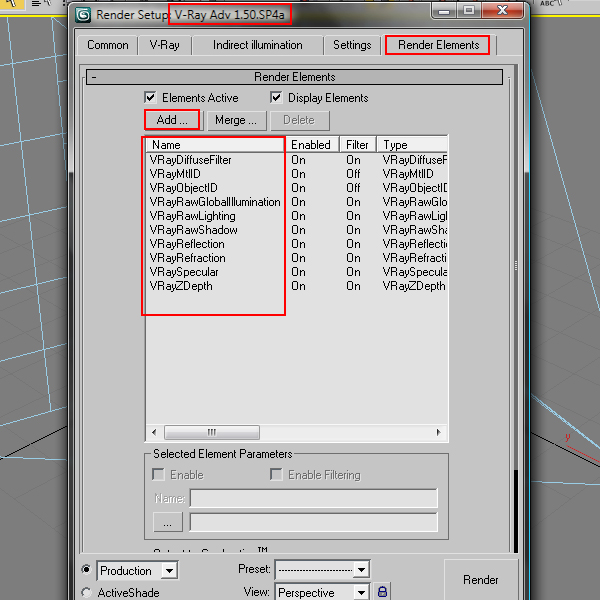Collapse the Render Elements rollout
This screenshot has width=600, height=600.
(x=93, y=77)
